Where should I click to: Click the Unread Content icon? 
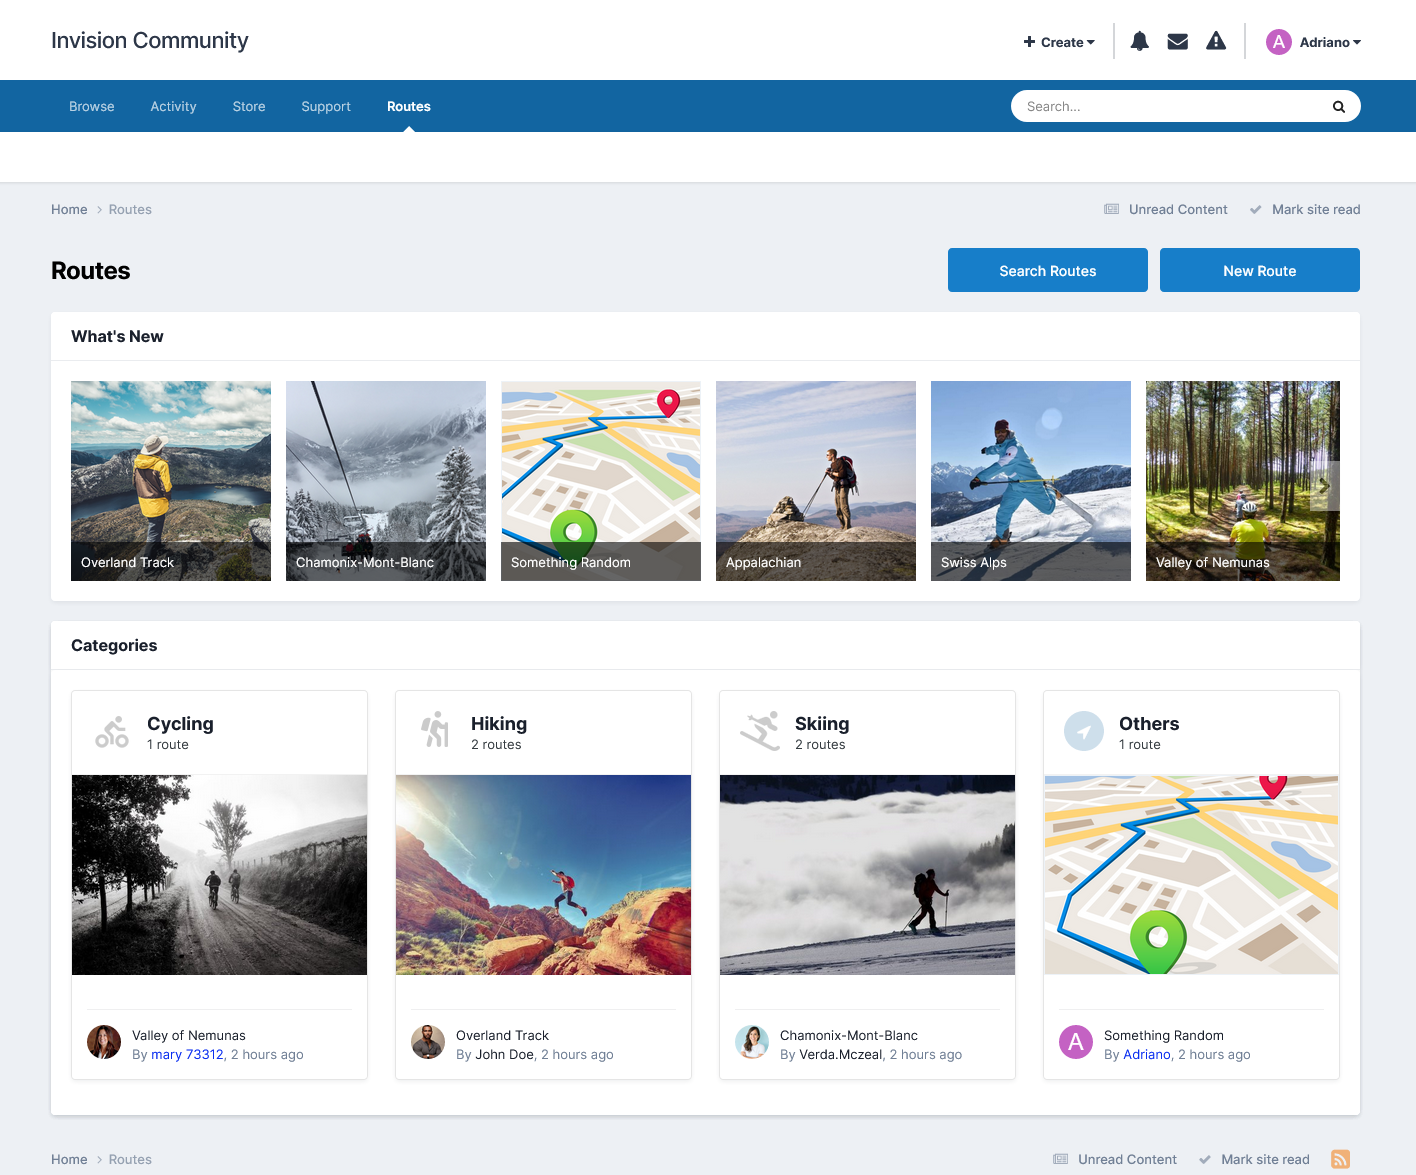[1112, 209]
